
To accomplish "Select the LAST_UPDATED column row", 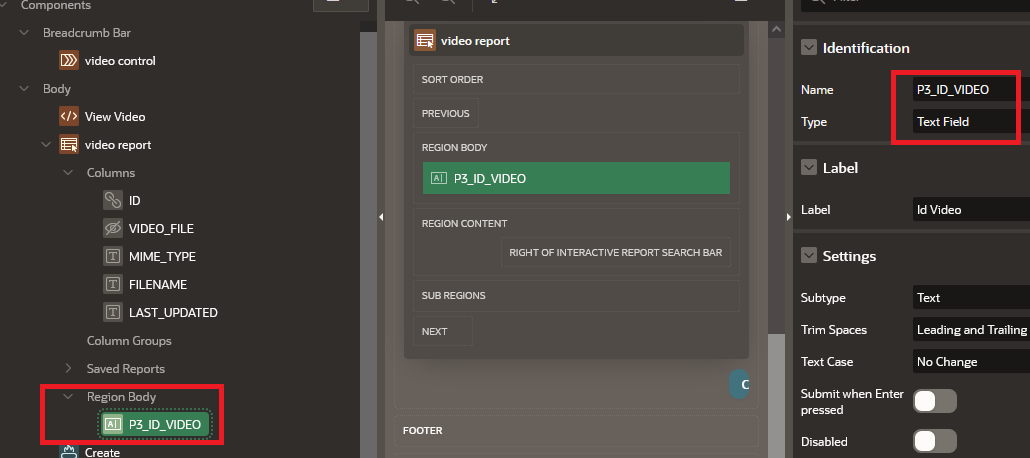I will [x=173, y=312].
